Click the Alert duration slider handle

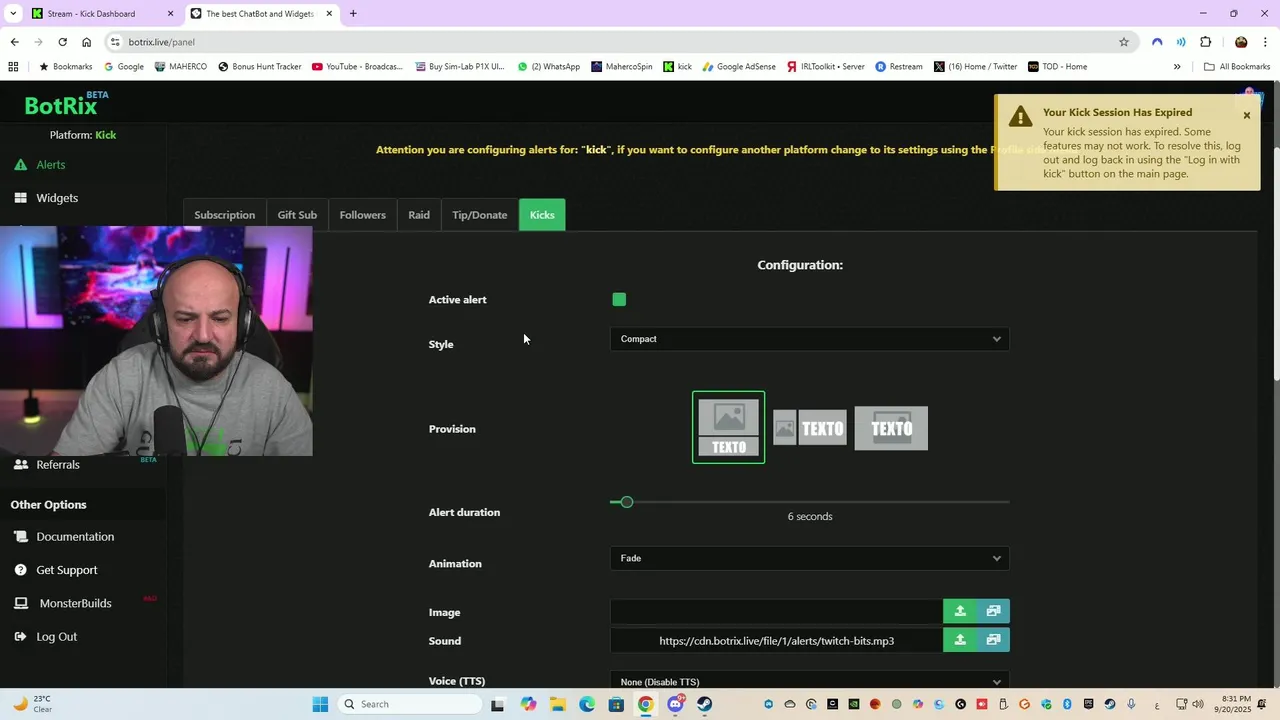627,502
